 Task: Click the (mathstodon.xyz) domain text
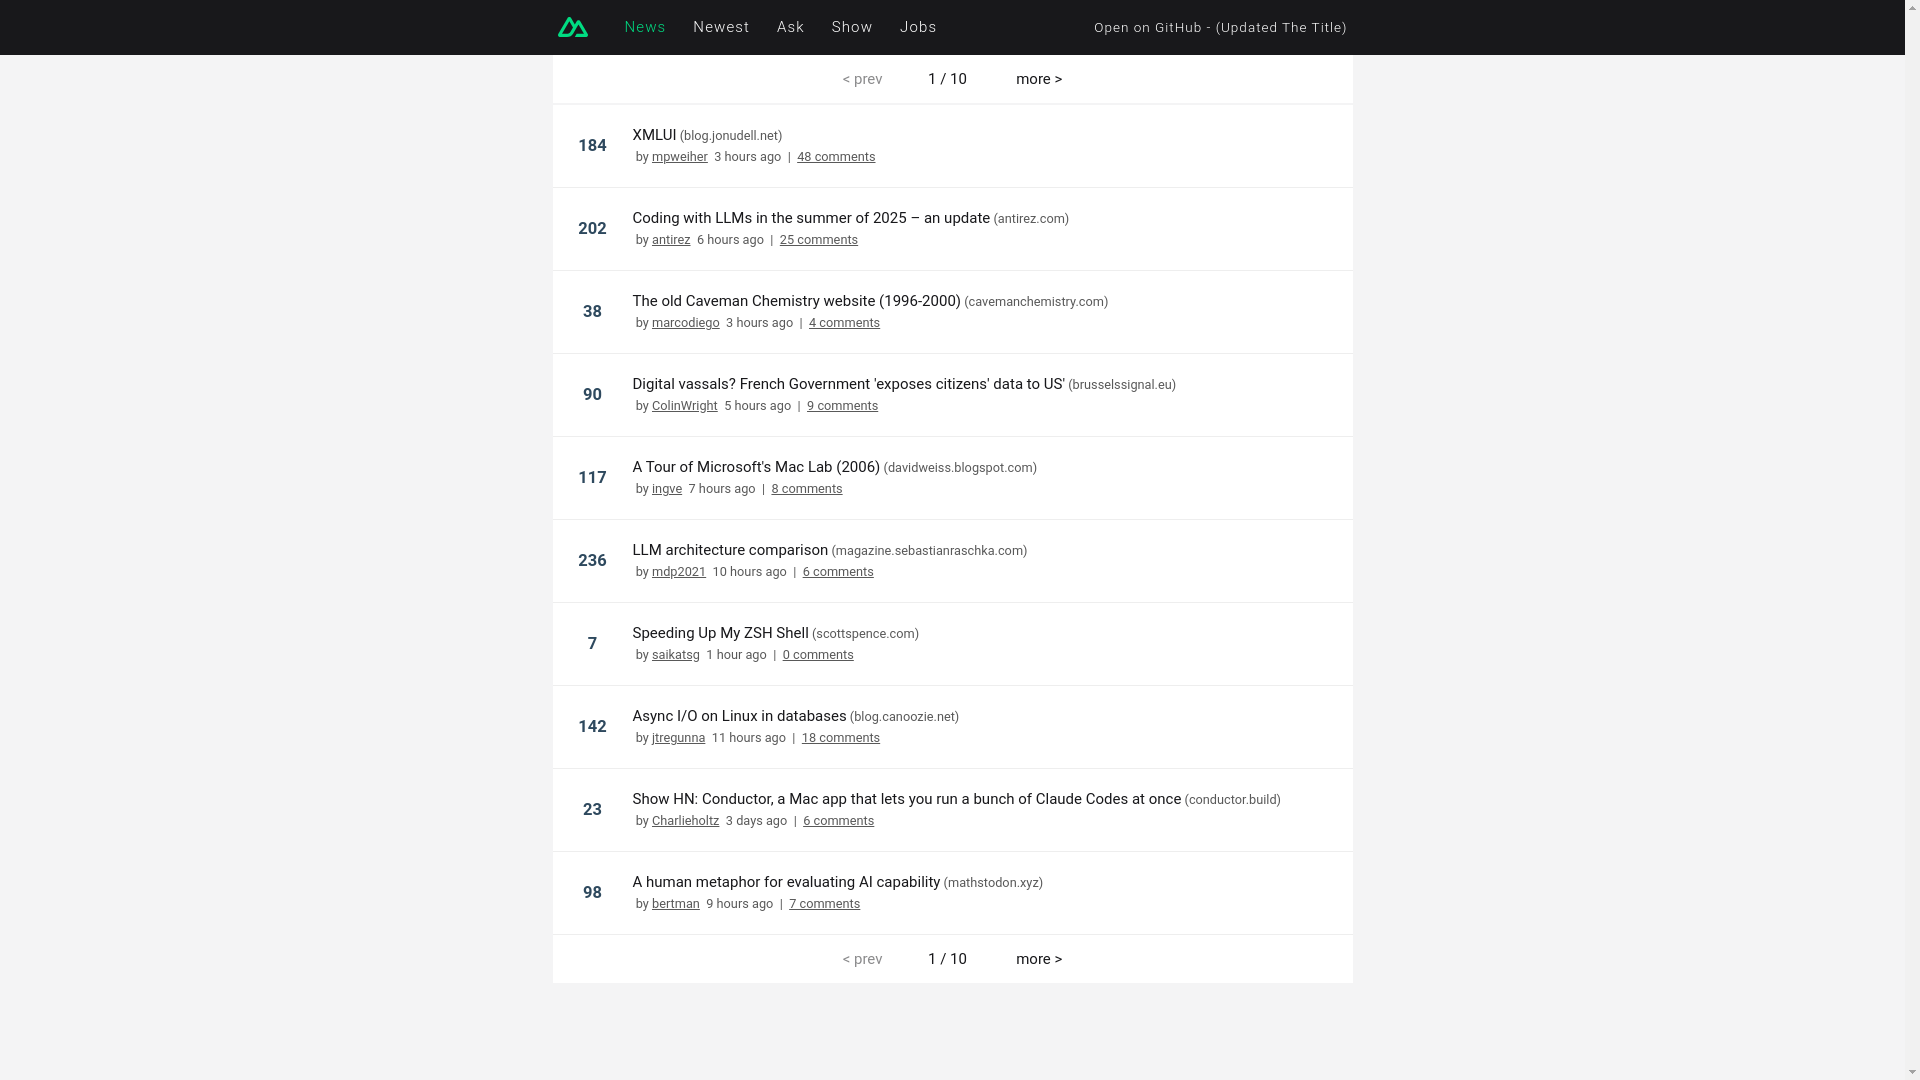click(993, 883)
